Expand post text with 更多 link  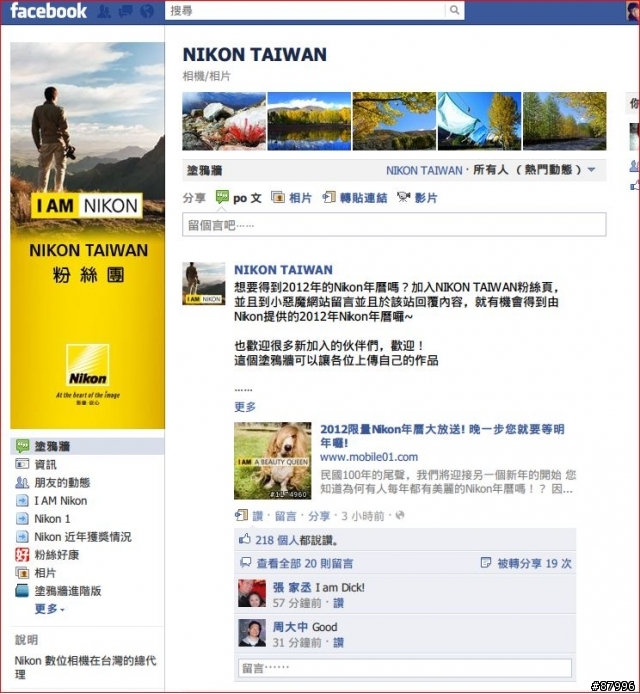tap(245, 406)
